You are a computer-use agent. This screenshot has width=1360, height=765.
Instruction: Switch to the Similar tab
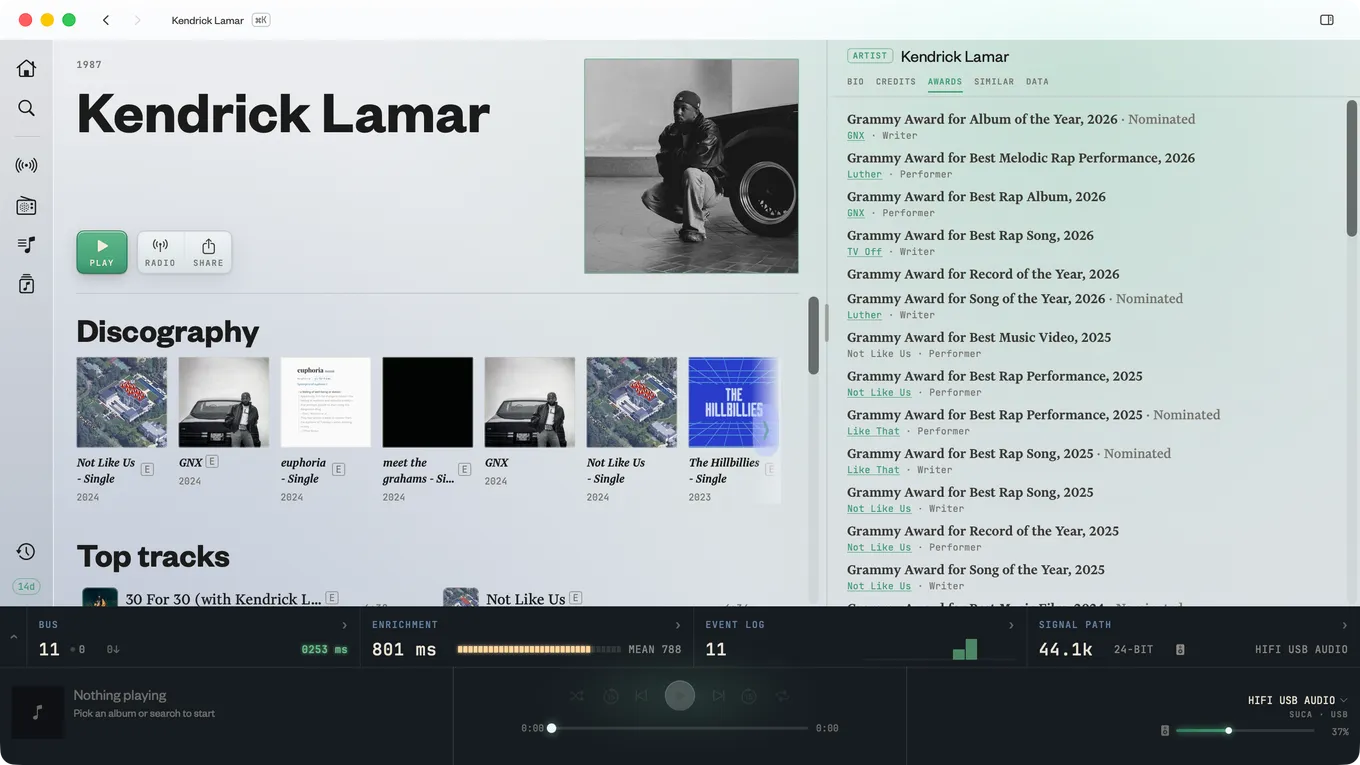[994, 82]
